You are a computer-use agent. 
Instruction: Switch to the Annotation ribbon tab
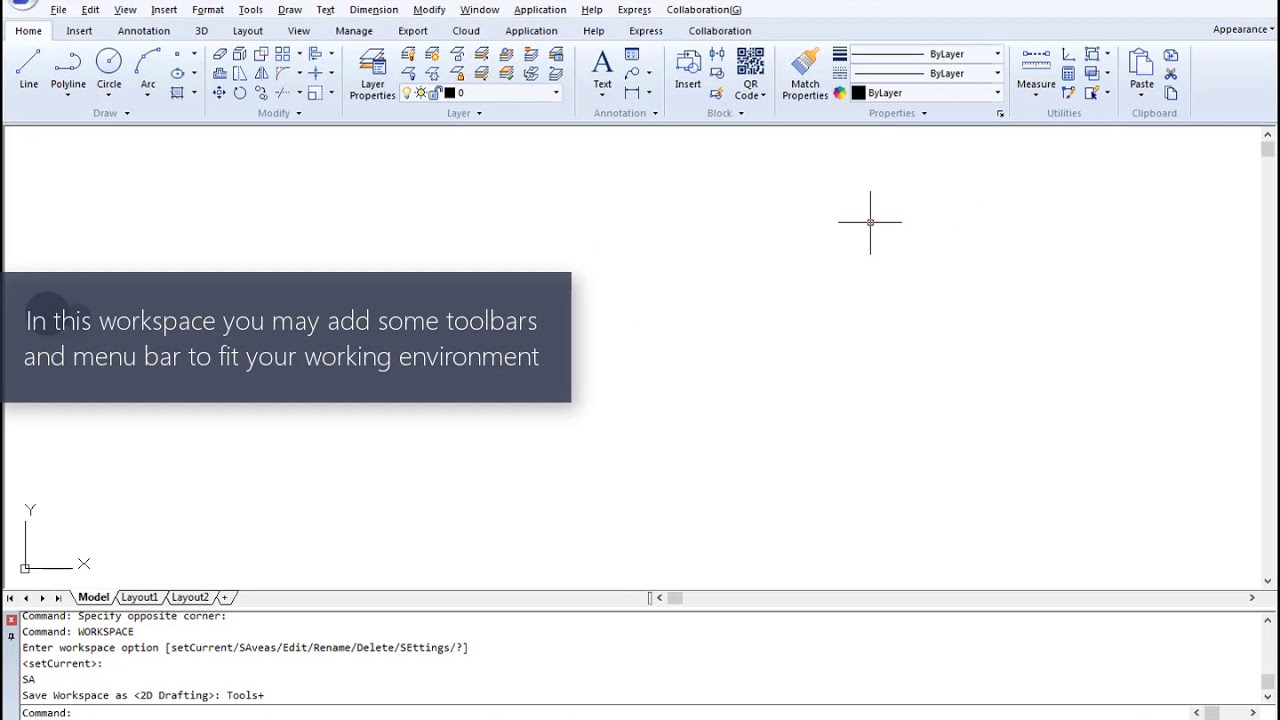tap(144, 31)
